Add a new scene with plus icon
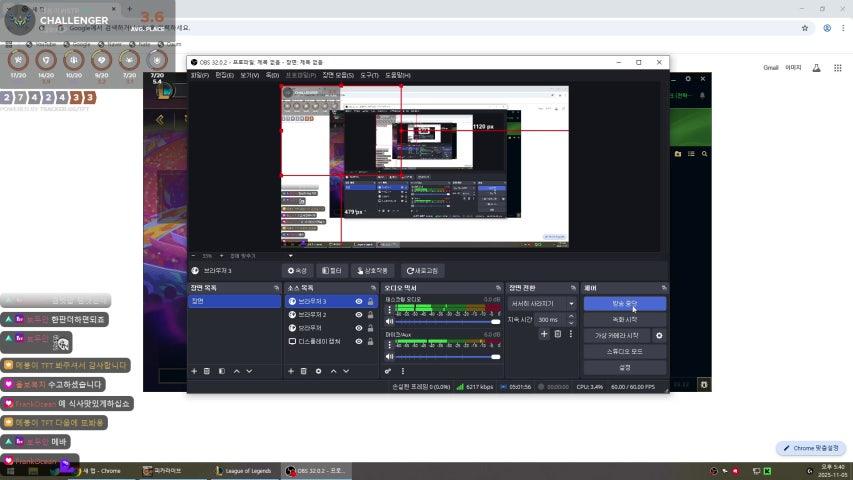 tap(194, 371)
